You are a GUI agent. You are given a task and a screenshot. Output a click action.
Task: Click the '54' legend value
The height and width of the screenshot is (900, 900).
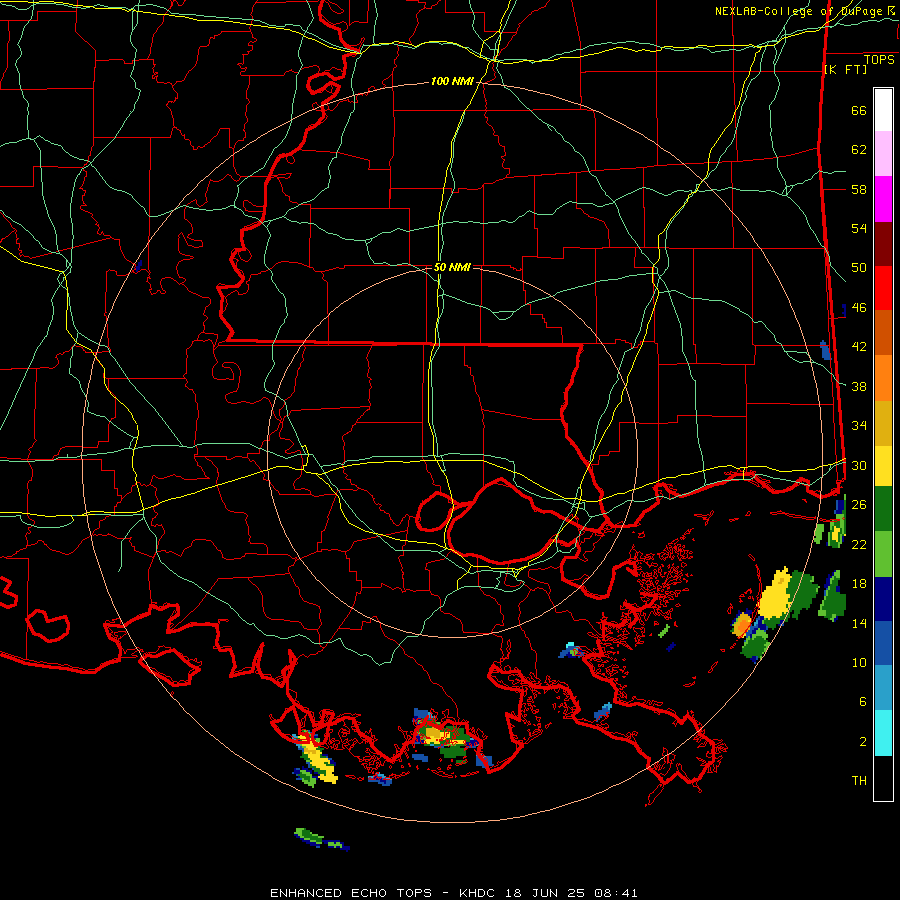(x=859, y=228)
